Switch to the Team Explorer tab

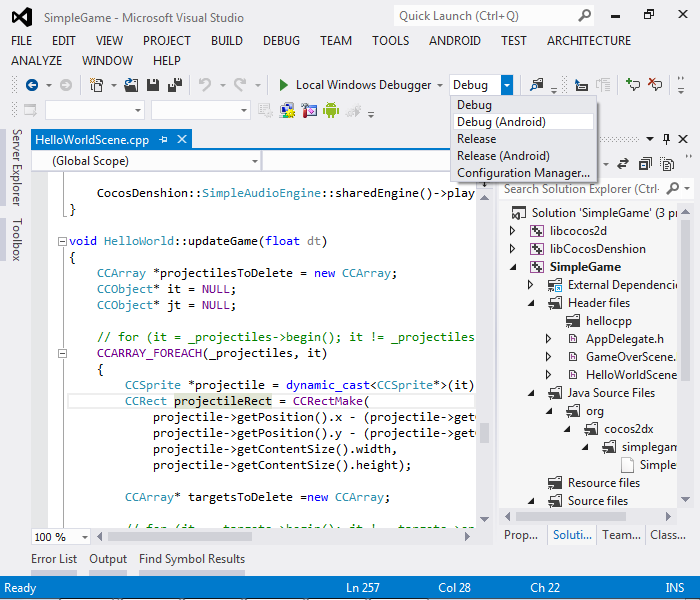(x=621, y=535)
